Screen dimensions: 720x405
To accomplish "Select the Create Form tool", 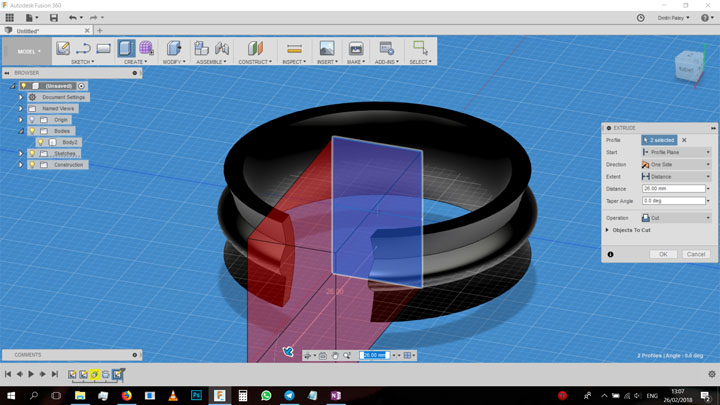I will click(x=146, y=48).
